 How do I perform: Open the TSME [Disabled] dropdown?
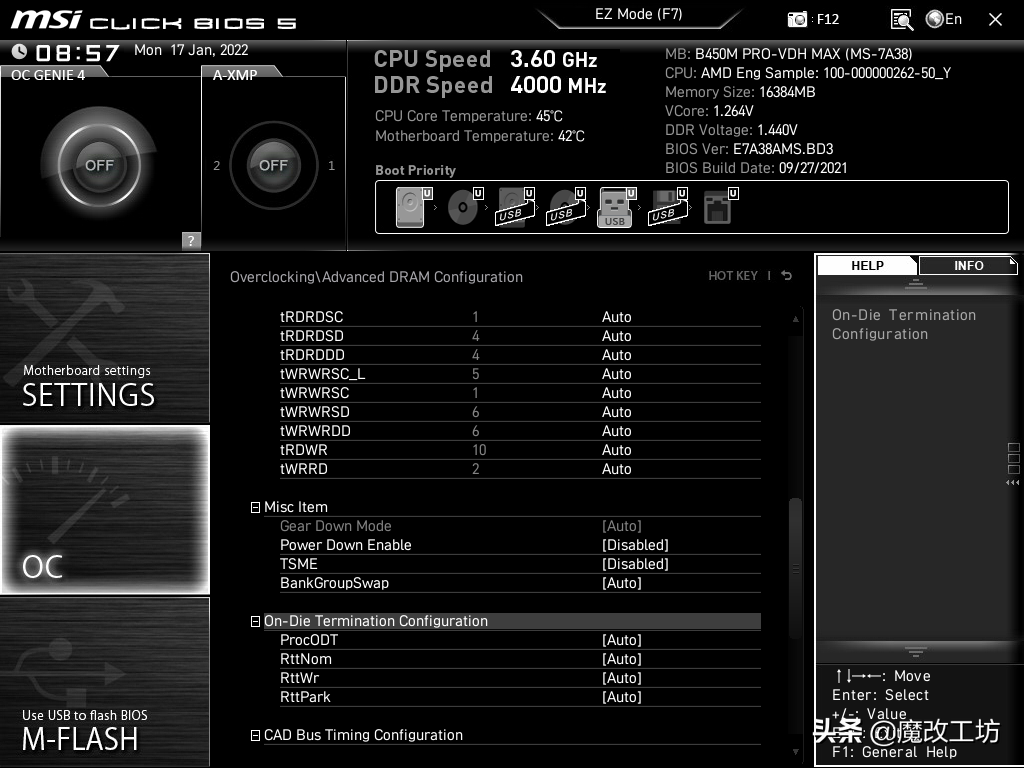coord(635,564)
